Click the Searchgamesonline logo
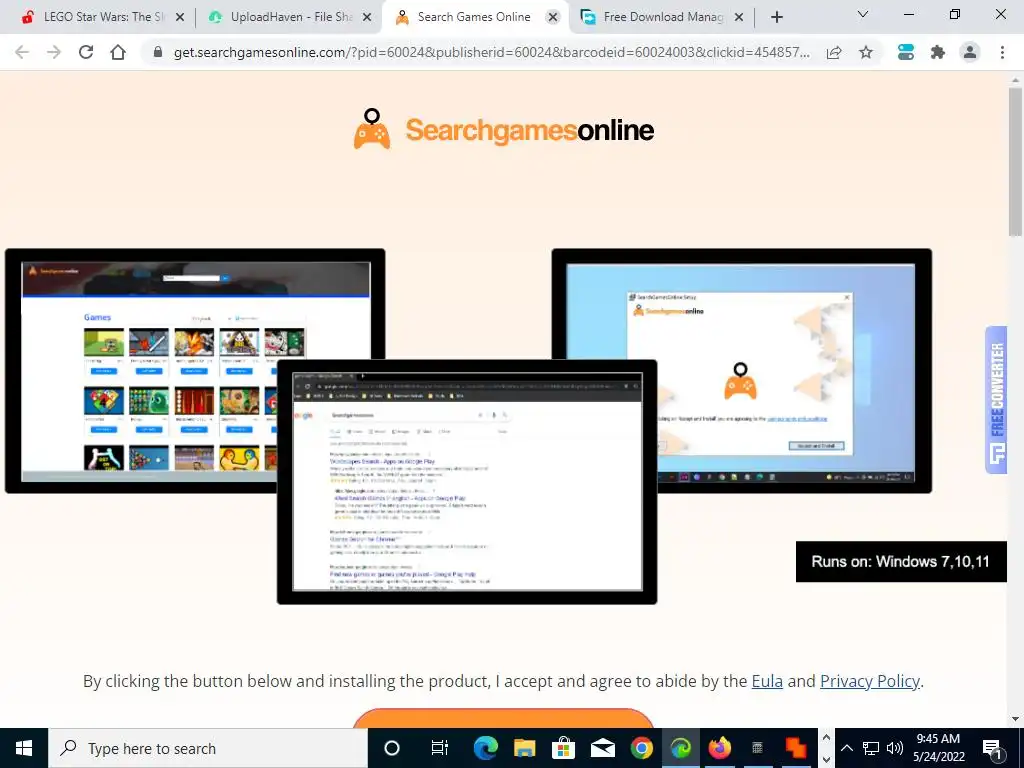 [x=504, y=129]
